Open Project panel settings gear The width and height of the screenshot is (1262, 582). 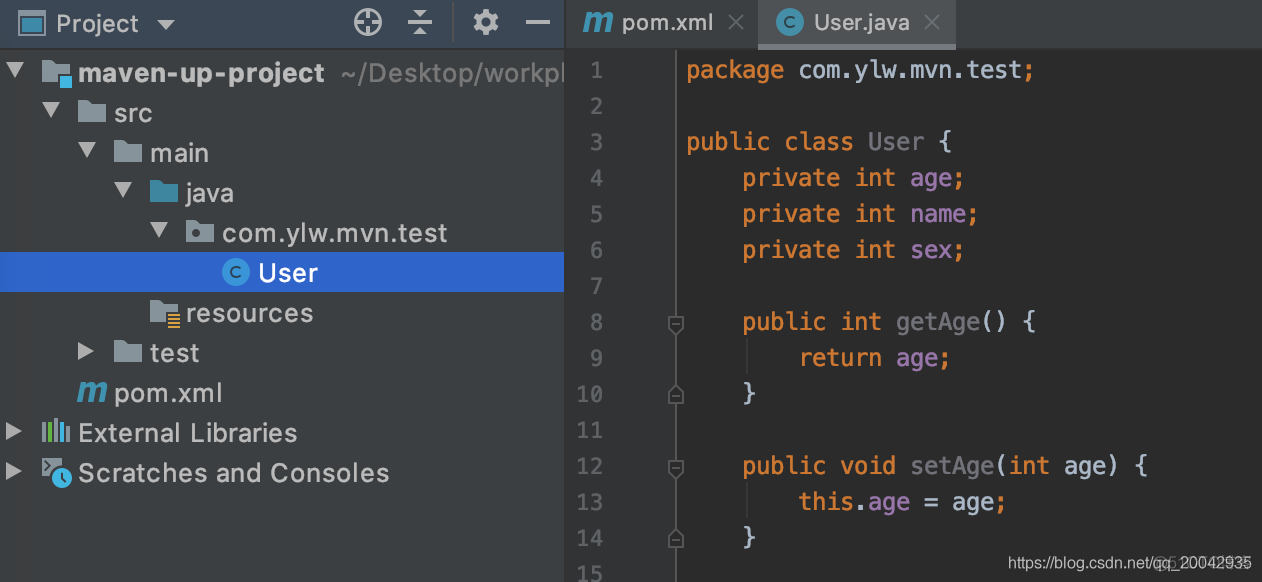tap(486, 22)
